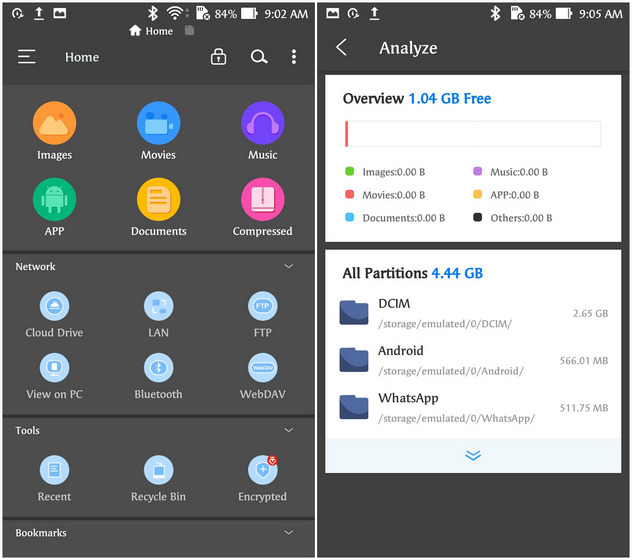The height and width of the screenshot is (560, 632).
Task: Collapse the Tools section
Action: tap(289, 430)
